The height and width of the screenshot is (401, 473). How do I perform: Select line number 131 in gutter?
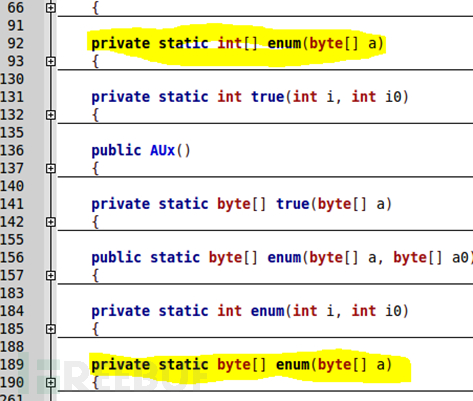pyautogui.click(x=12, y=97)
